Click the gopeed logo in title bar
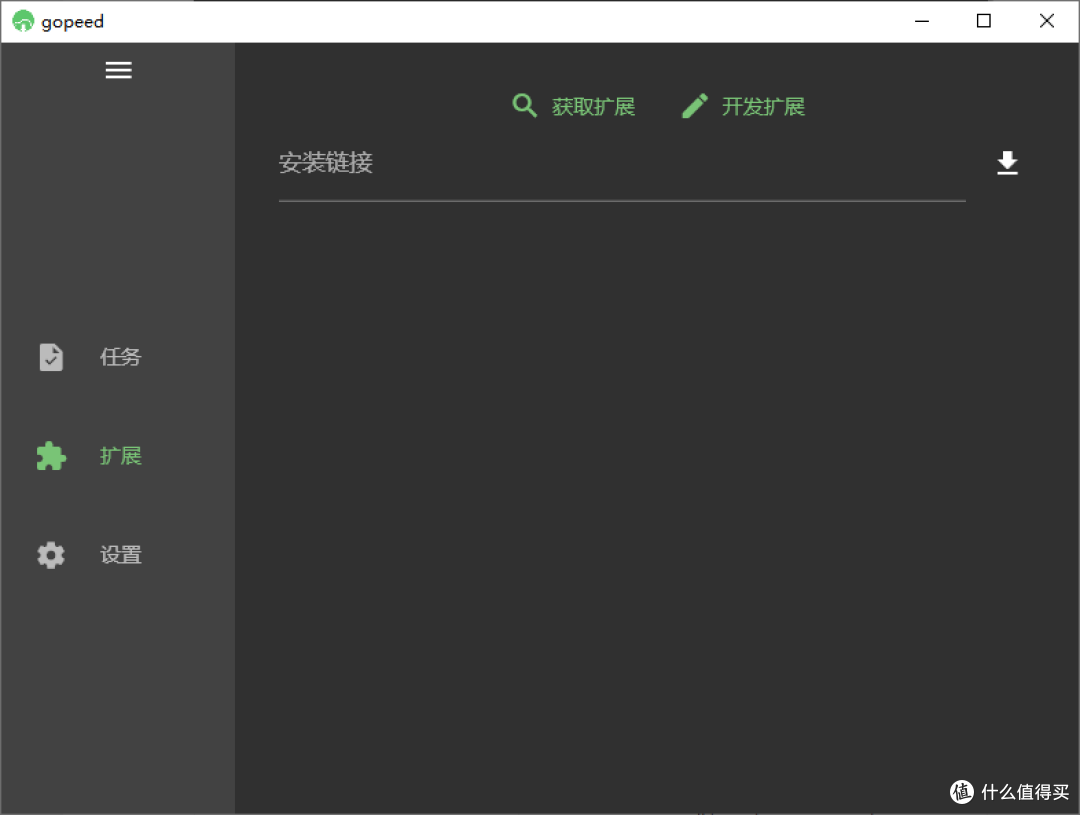The width and height of the screenshot is (1080, 815). tap(23, 21)
